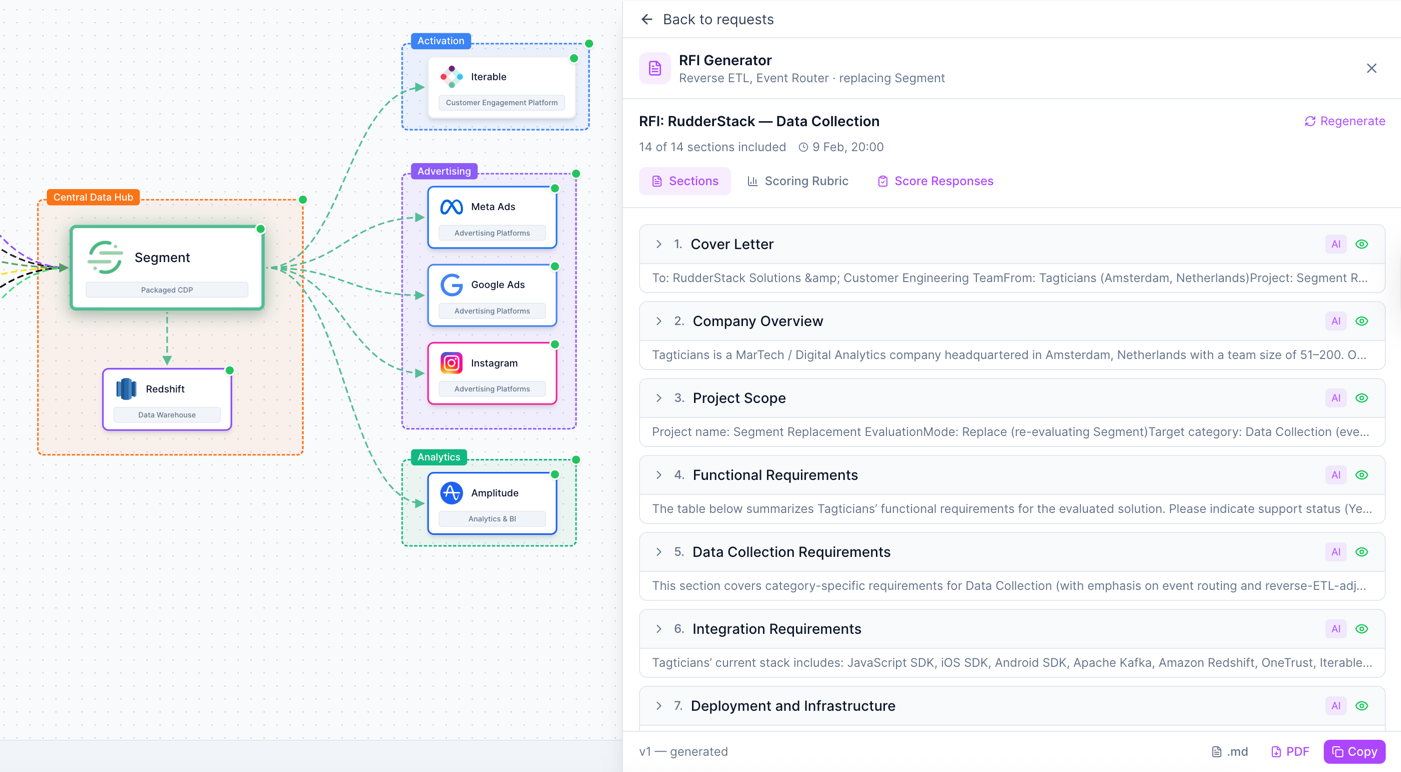Toggle the eye on Integration Requirements
The width and height of the screenshot is (1401, 772).
click(x=1361, y=628)
